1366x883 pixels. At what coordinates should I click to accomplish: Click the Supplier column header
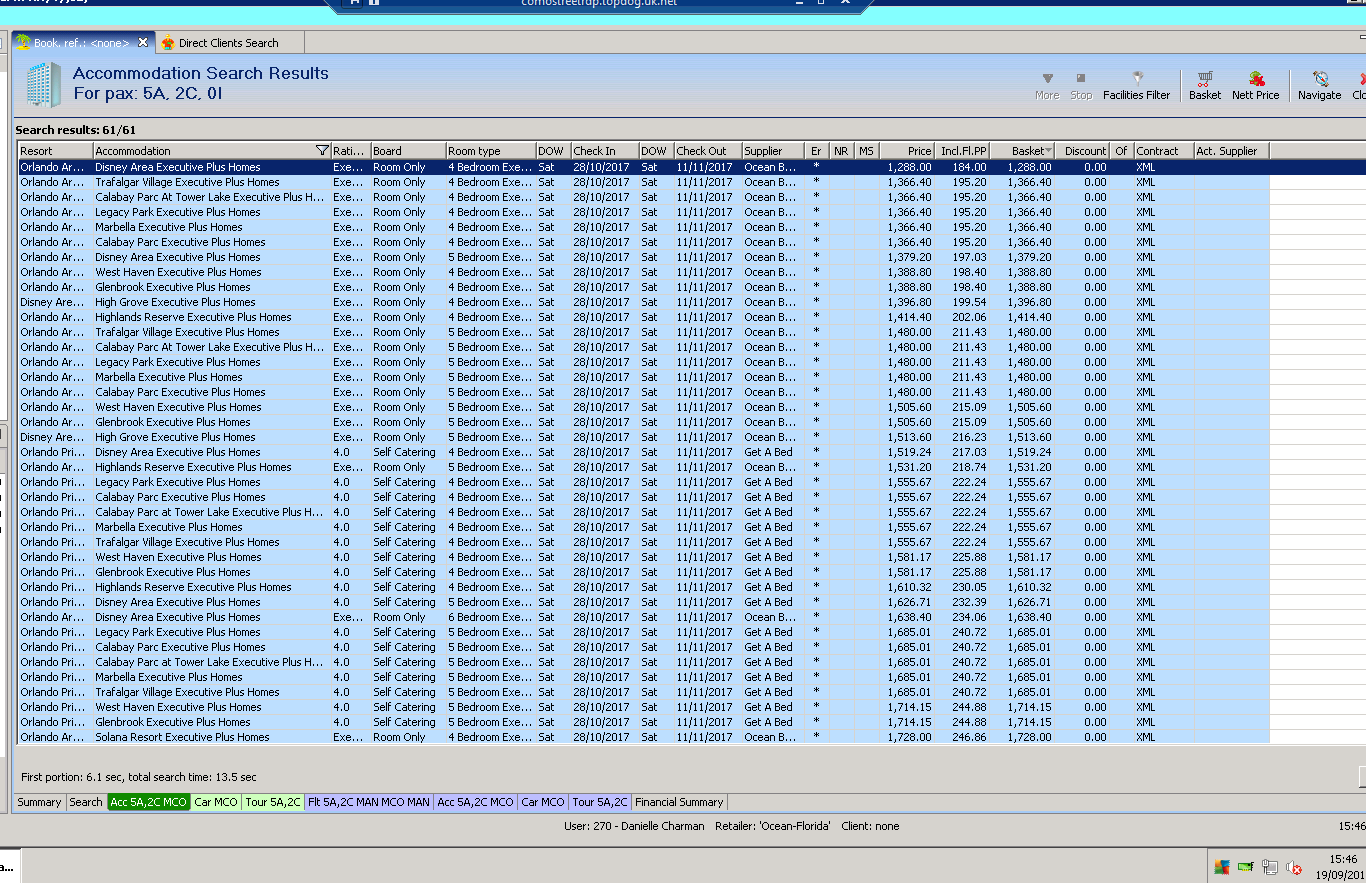[772, 151]
